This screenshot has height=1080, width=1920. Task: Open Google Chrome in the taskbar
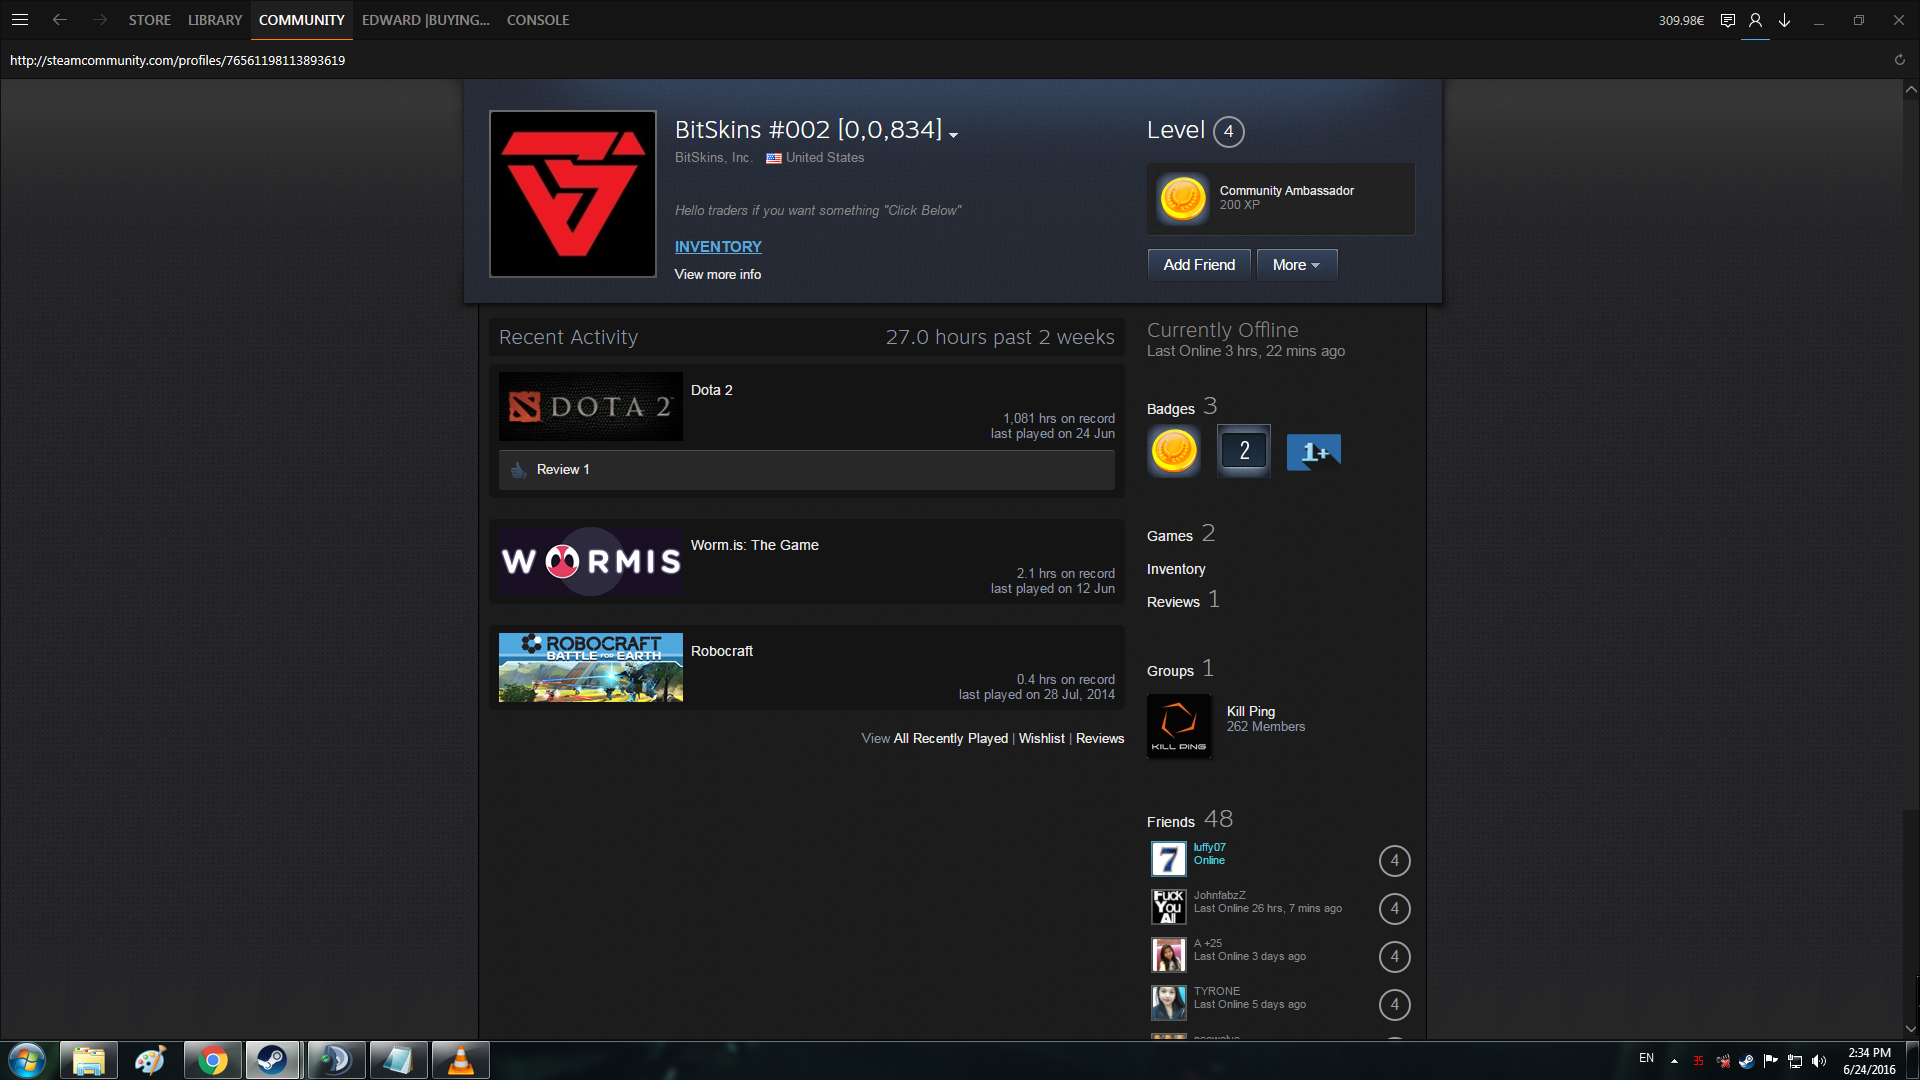(x=212, y=1060)
